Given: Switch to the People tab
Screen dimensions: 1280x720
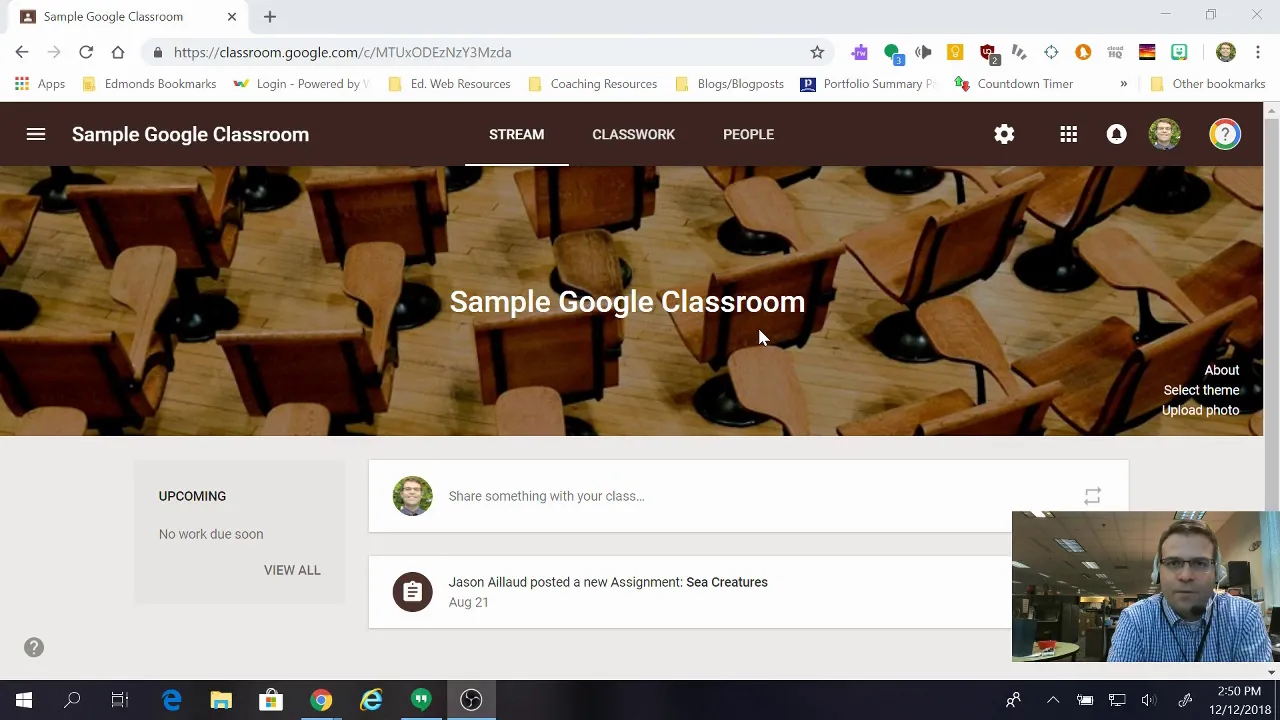Looking at the screenshot, I should coord(748,134).
